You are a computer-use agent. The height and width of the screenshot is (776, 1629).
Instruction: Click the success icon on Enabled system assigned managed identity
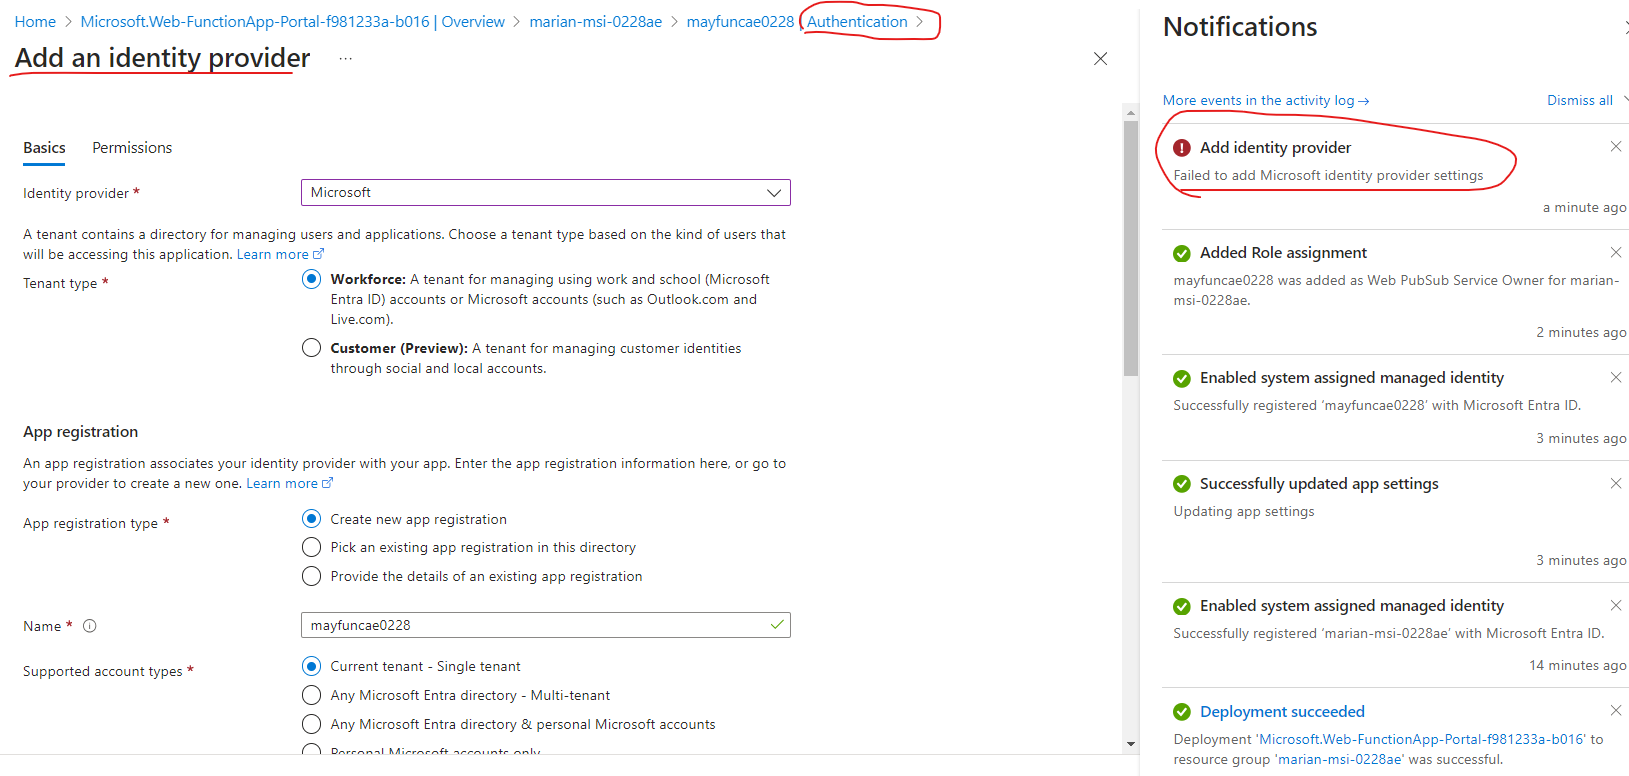click(x=1181, y=377)
